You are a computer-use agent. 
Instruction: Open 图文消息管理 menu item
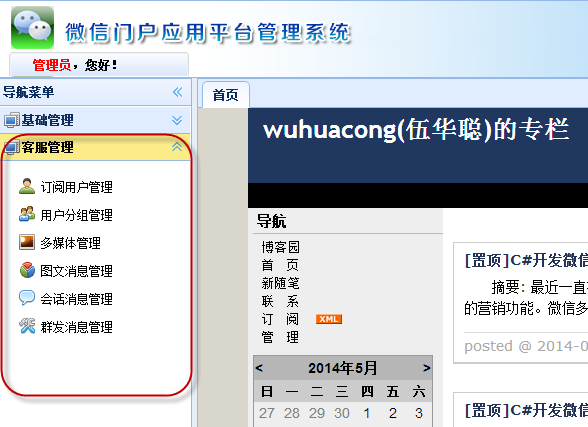(x=76, y=271)
